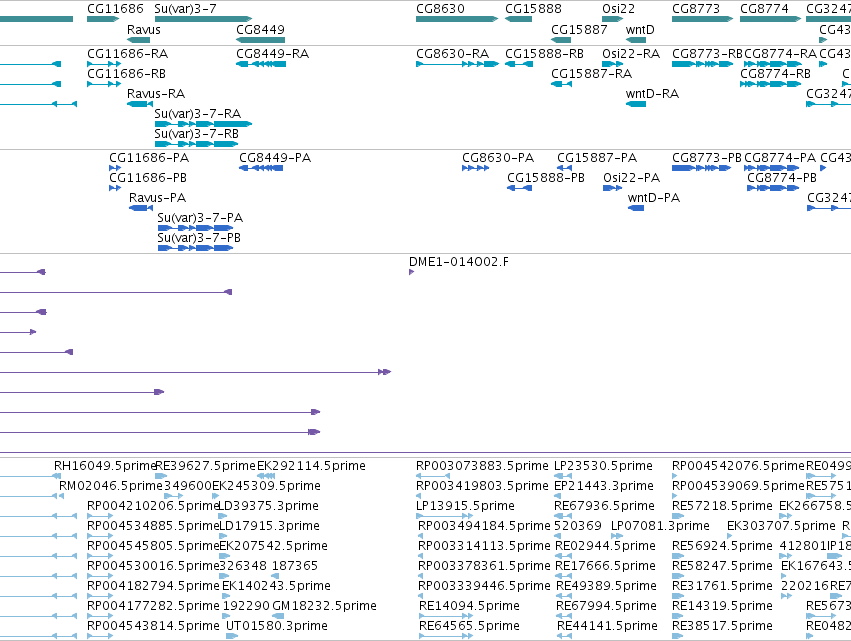Click the UT01580.3prime EST feature

(232, 636)
